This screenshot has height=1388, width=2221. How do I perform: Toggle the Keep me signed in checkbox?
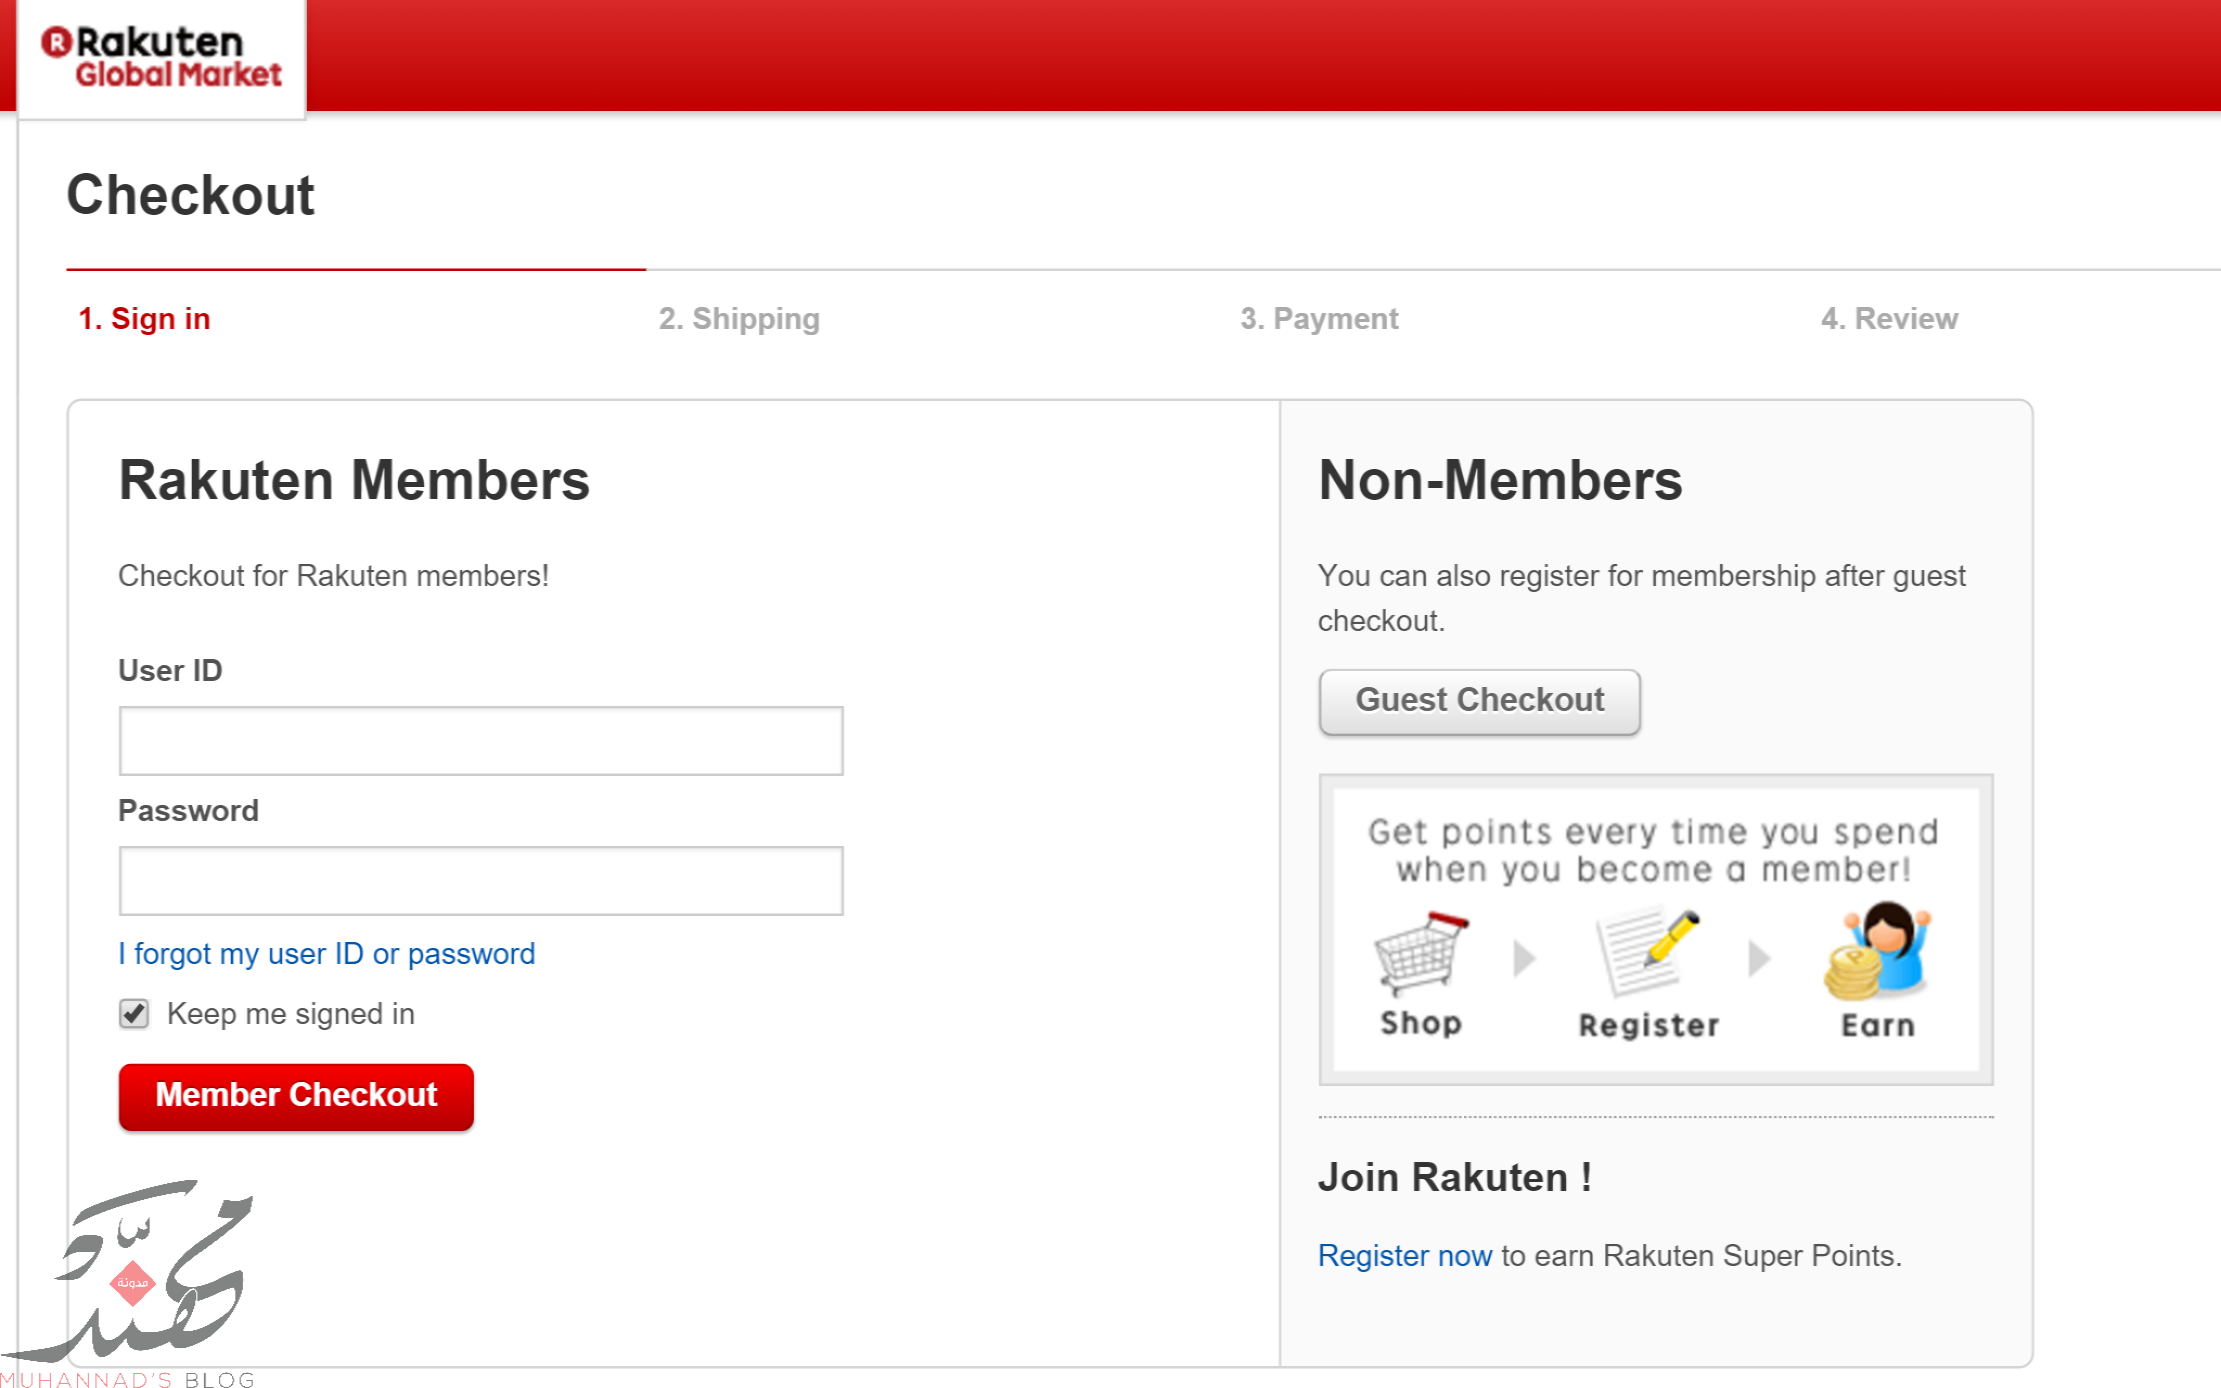point(134,1014)
